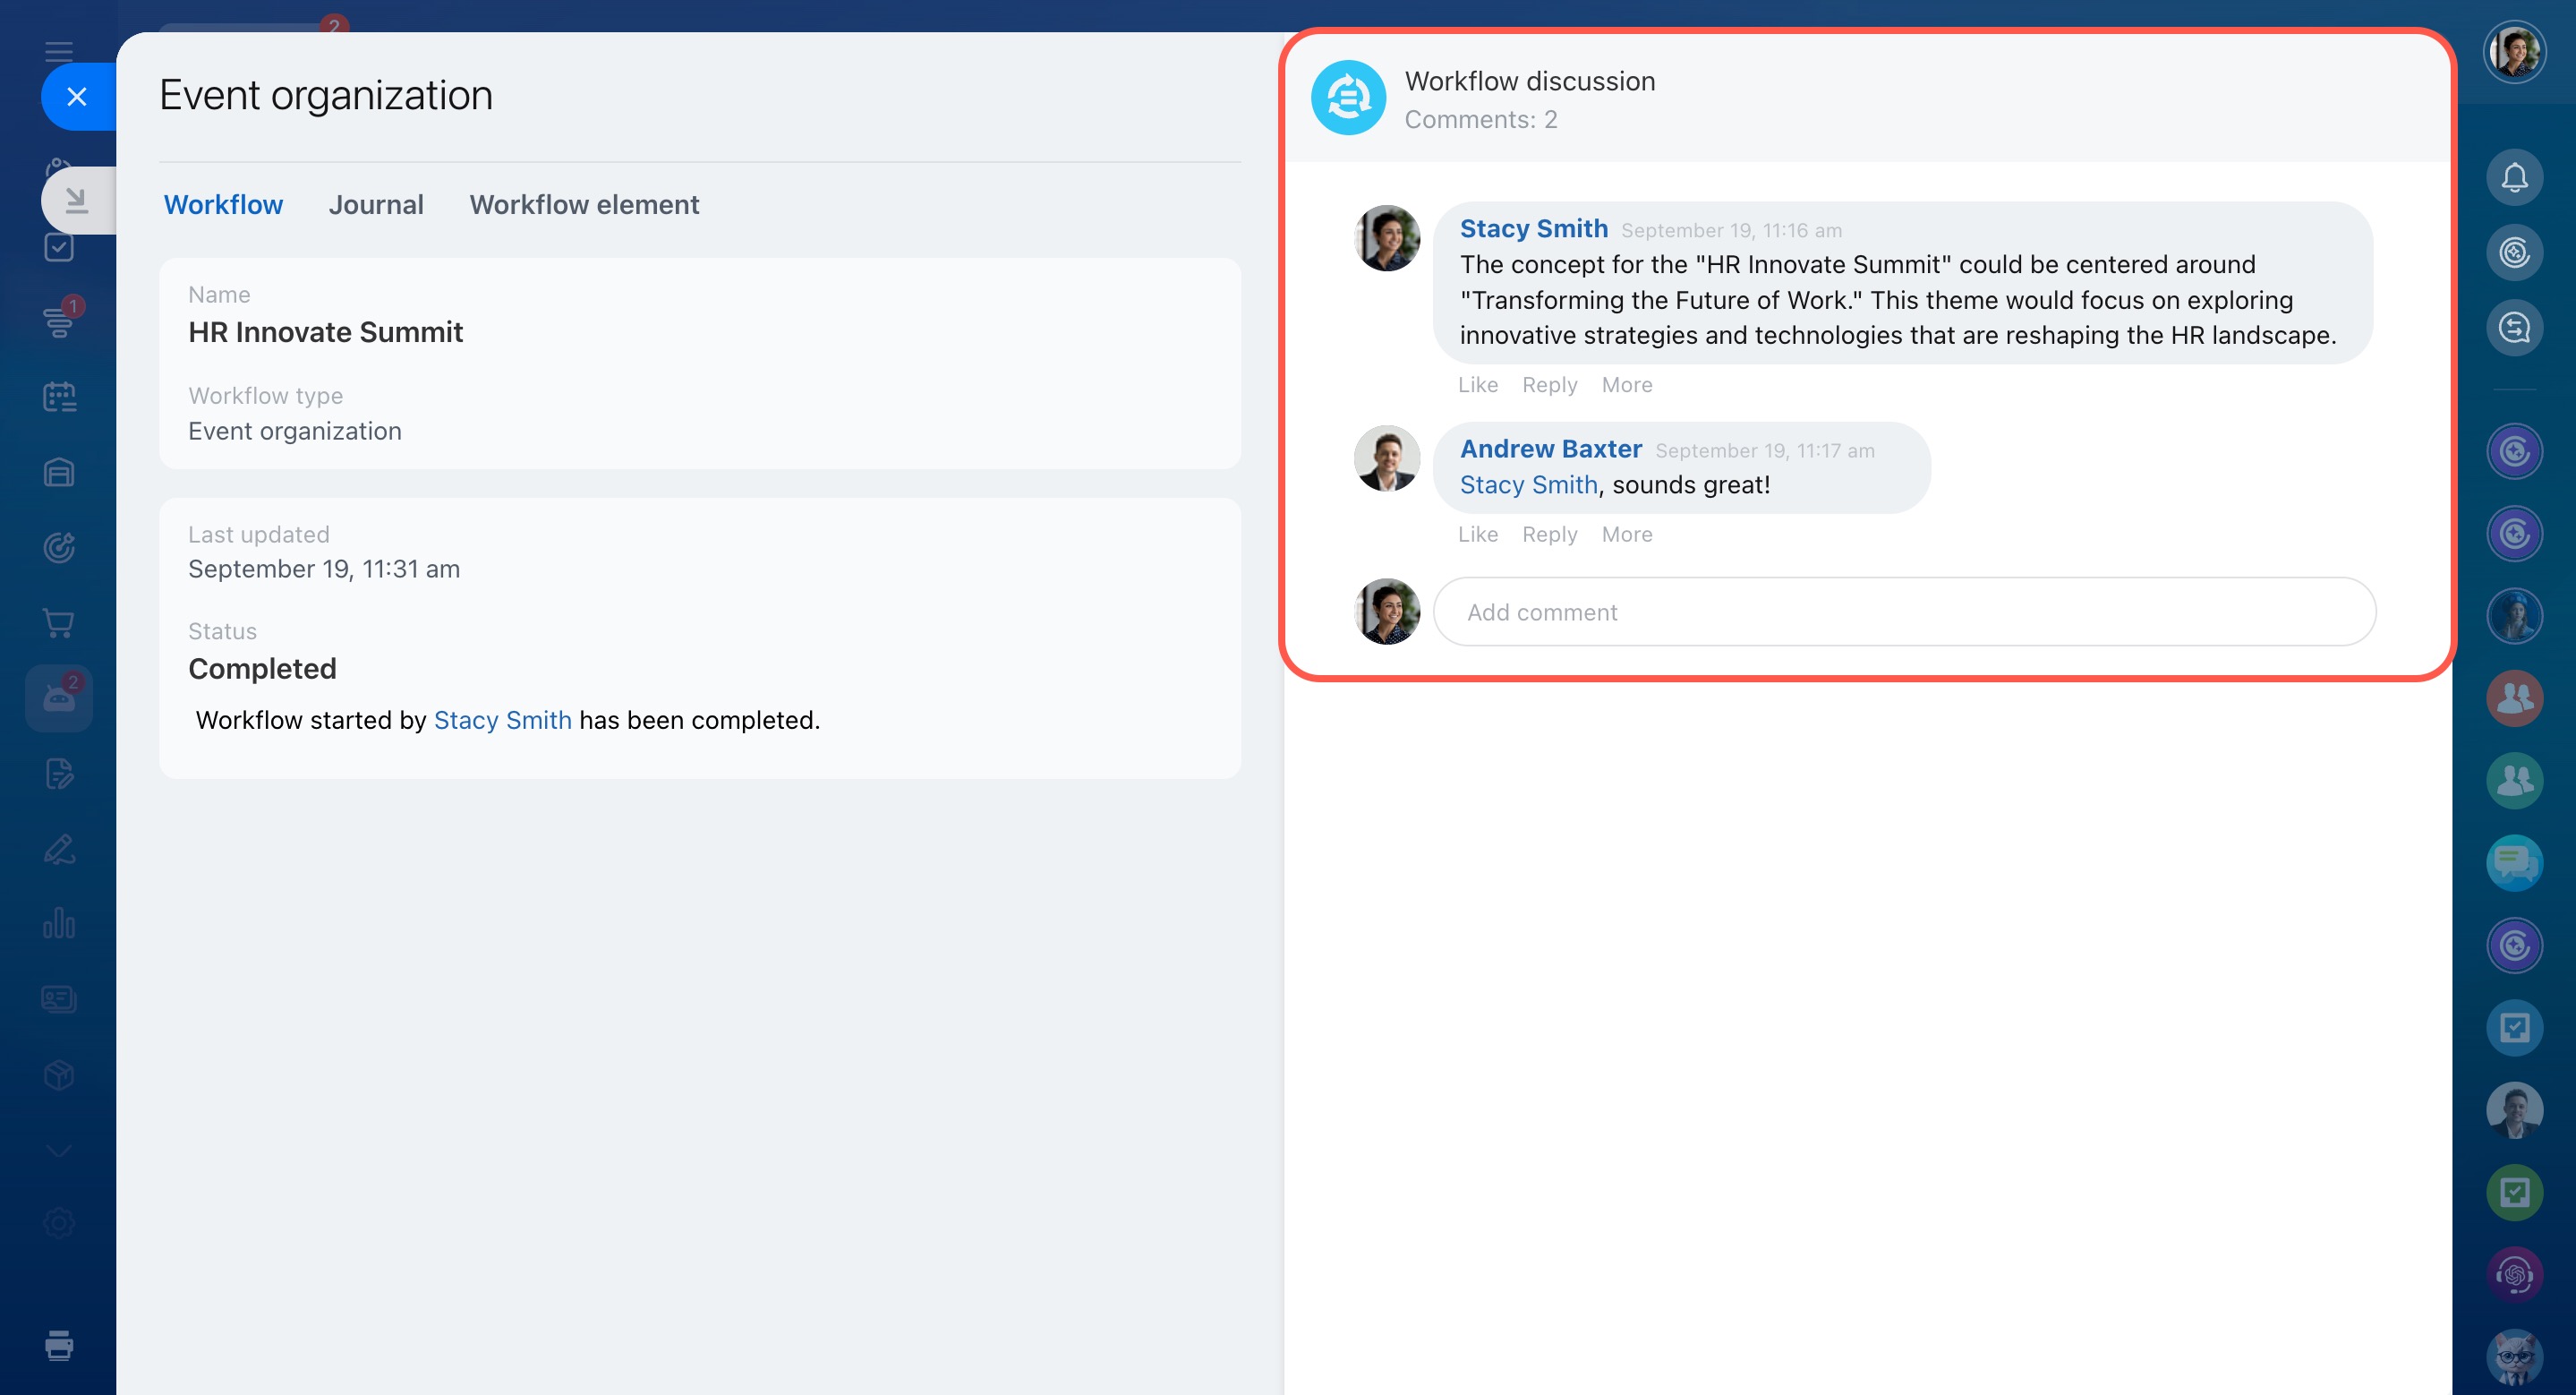Open the hamburger menu icon
This screenshot has width=2576, height=1395.
click(59, 51)
